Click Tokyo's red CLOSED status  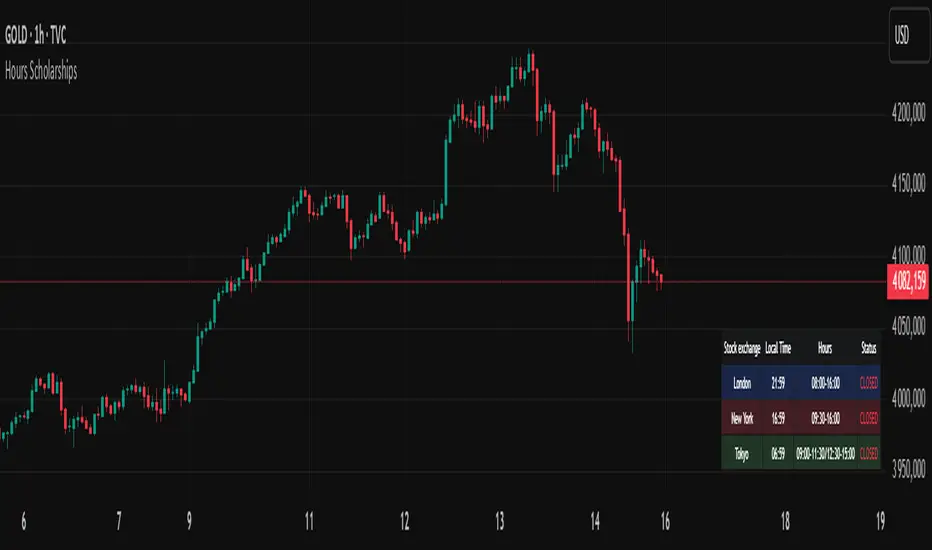click(868, 452)
